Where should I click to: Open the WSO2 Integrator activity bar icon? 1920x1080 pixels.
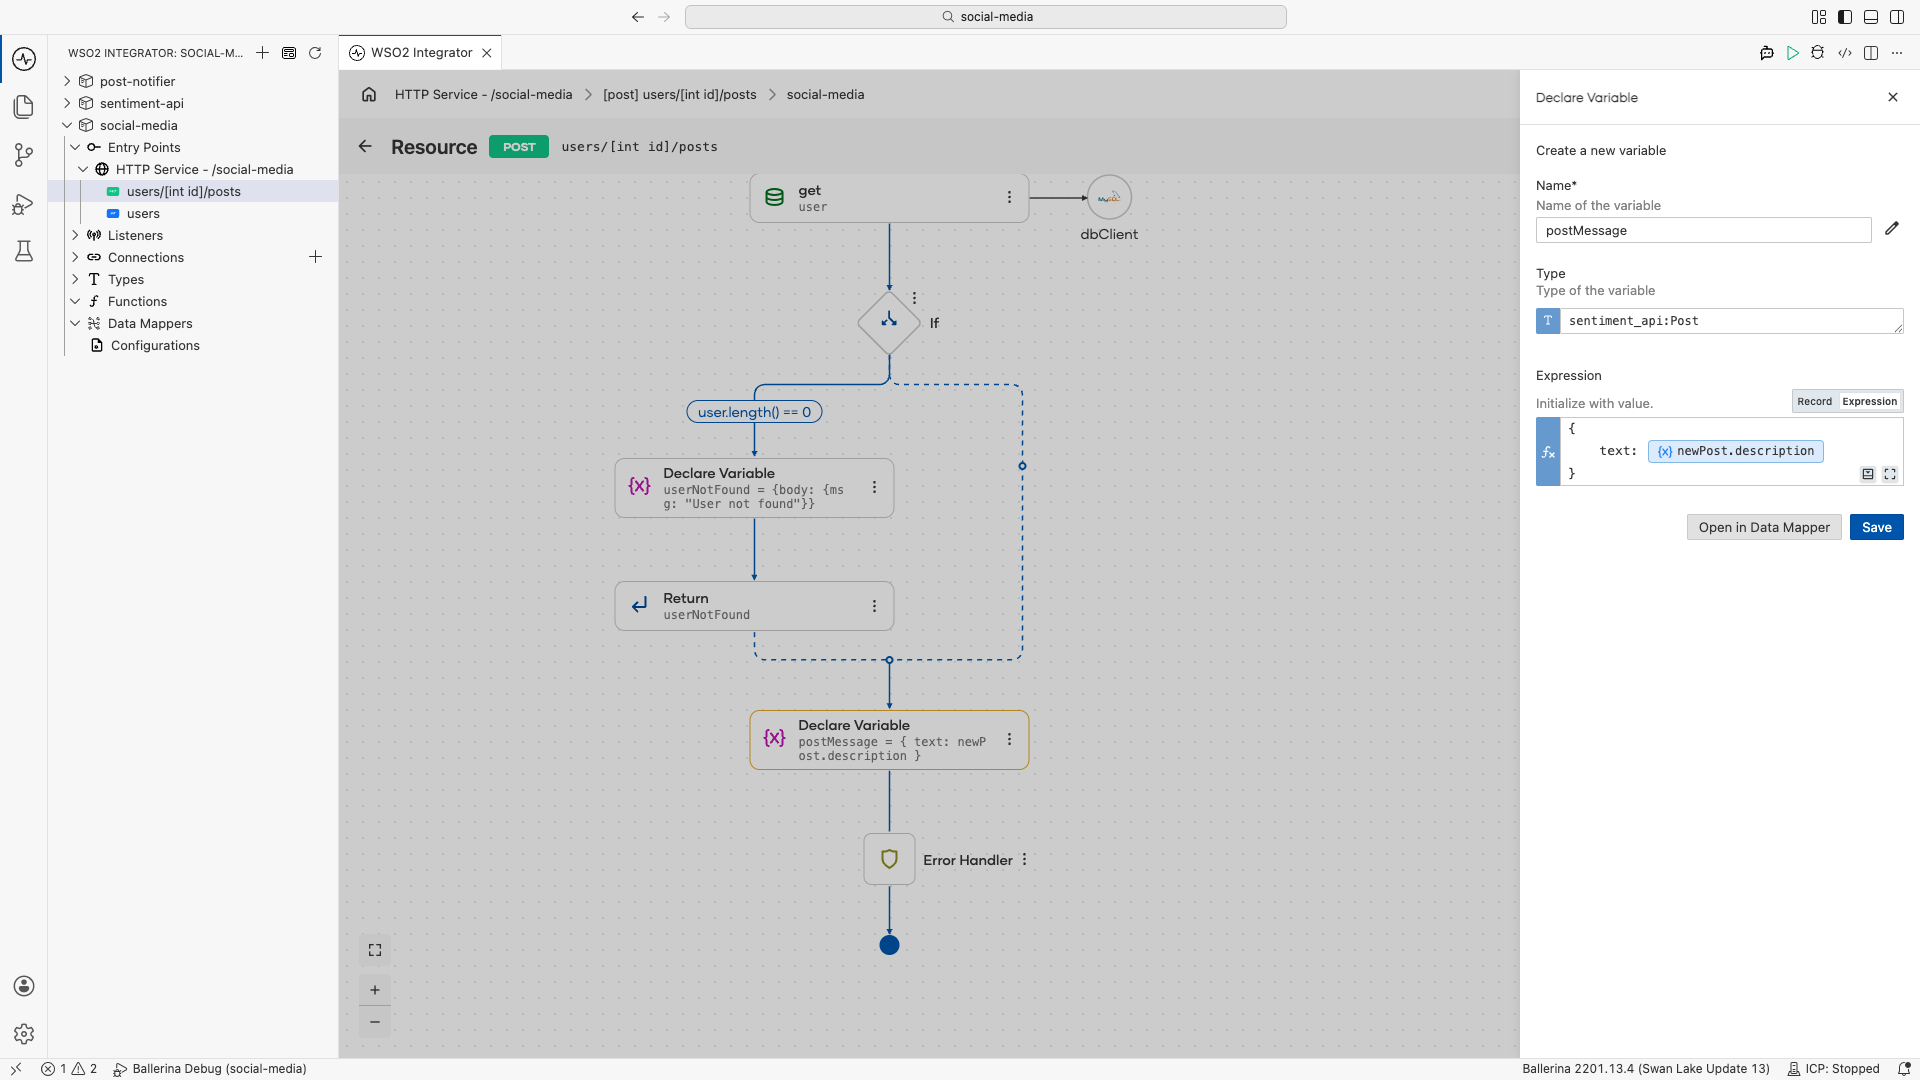tap(24, 59)
